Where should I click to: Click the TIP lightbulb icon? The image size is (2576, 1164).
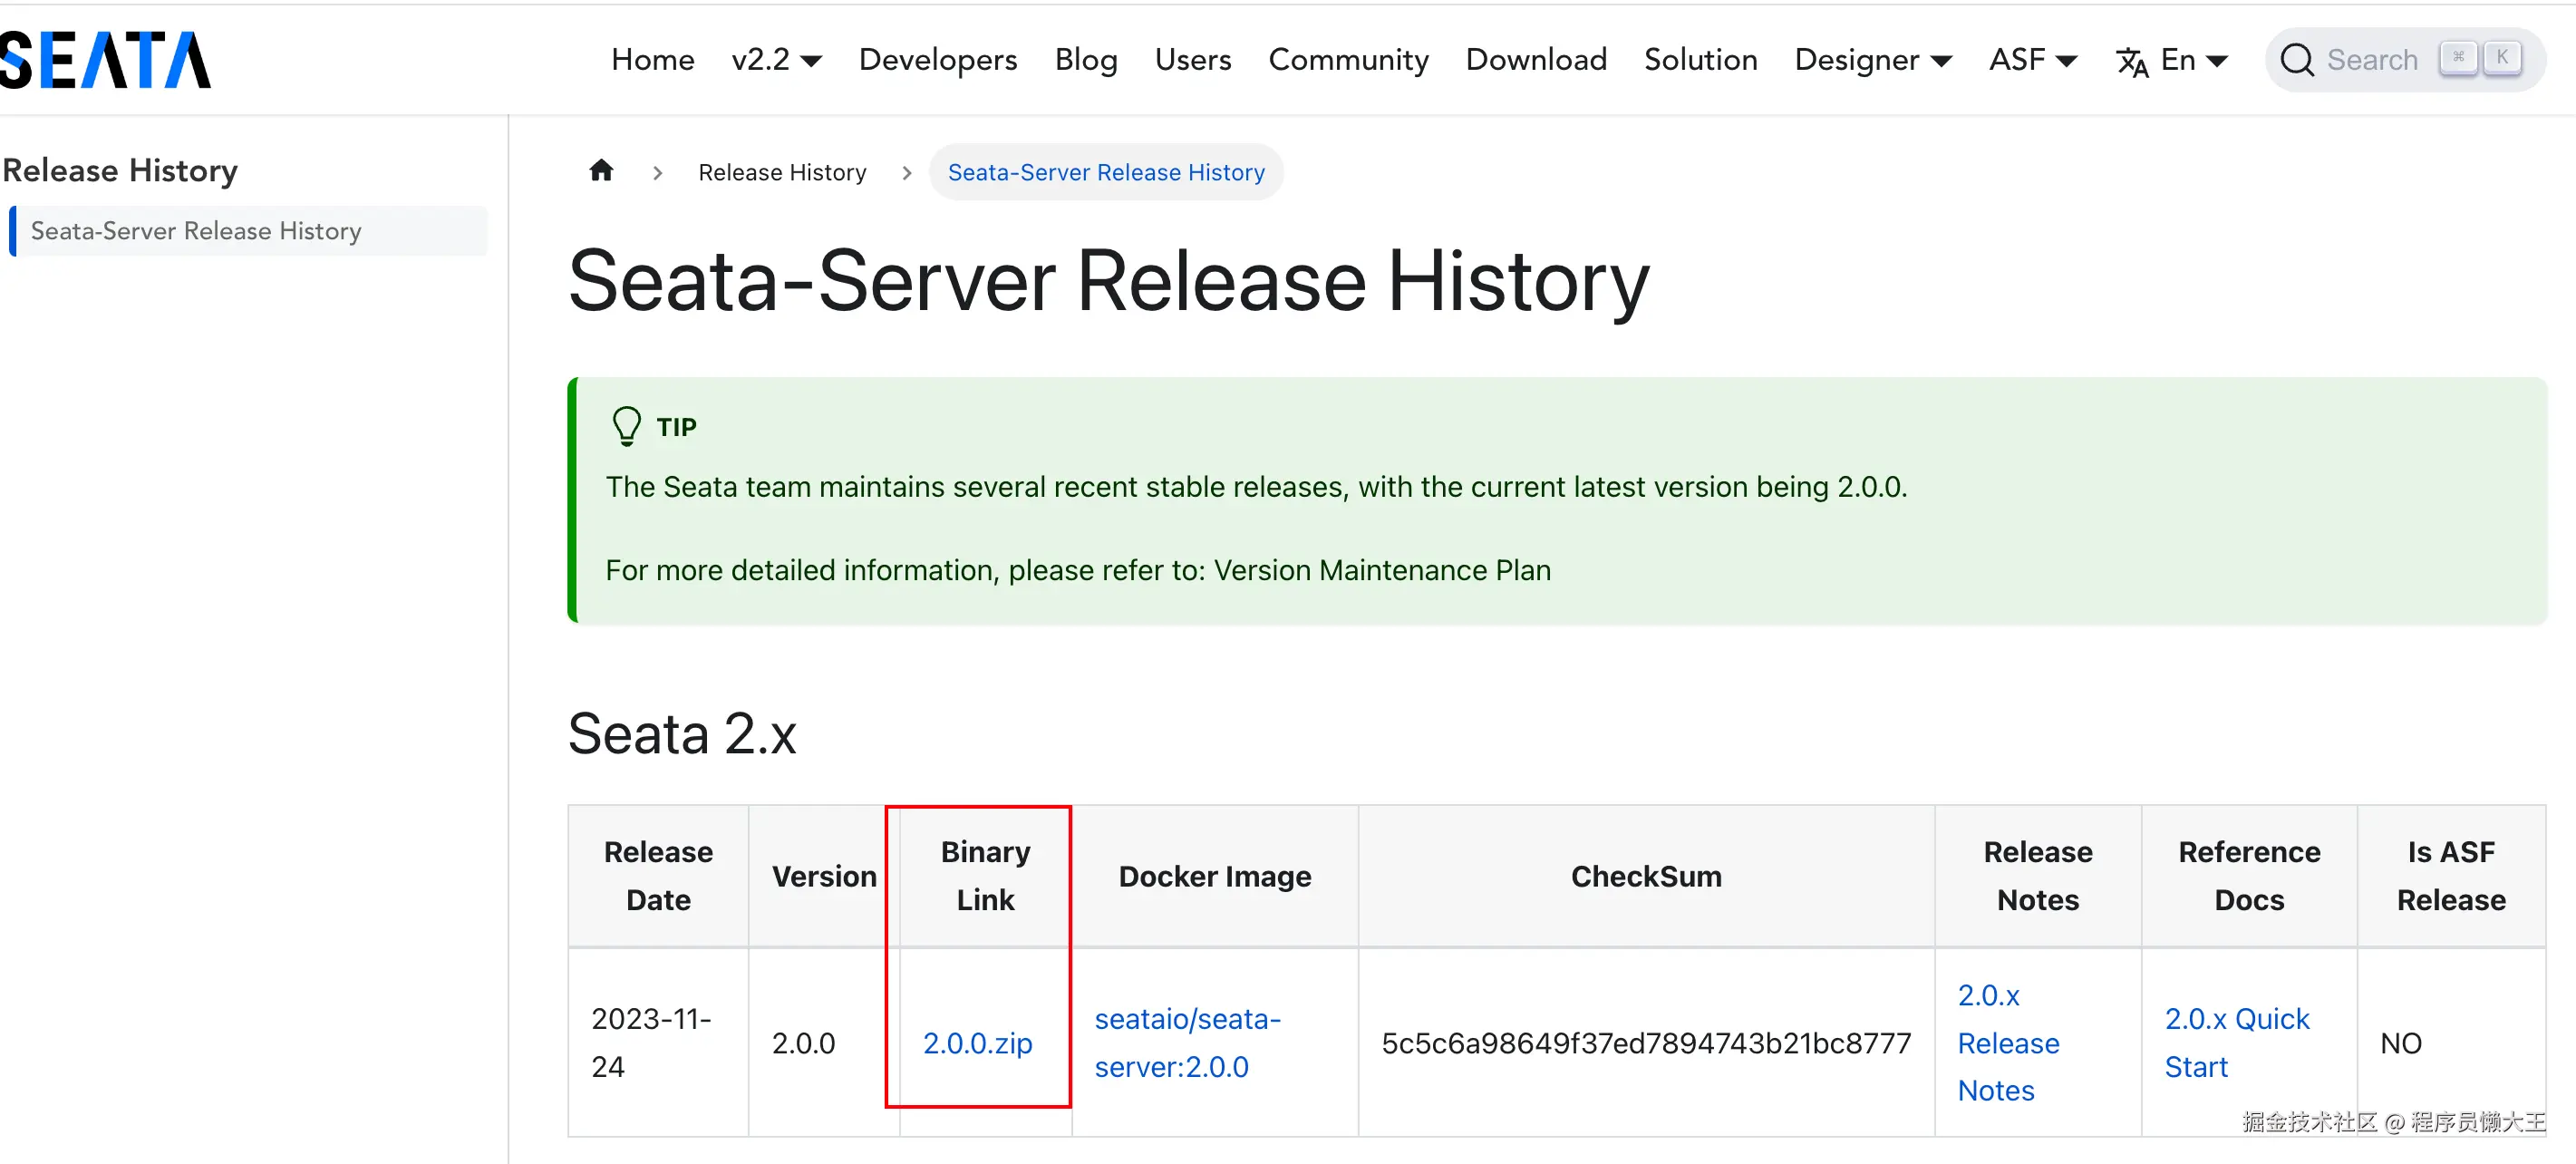click(x=626, y=426)
